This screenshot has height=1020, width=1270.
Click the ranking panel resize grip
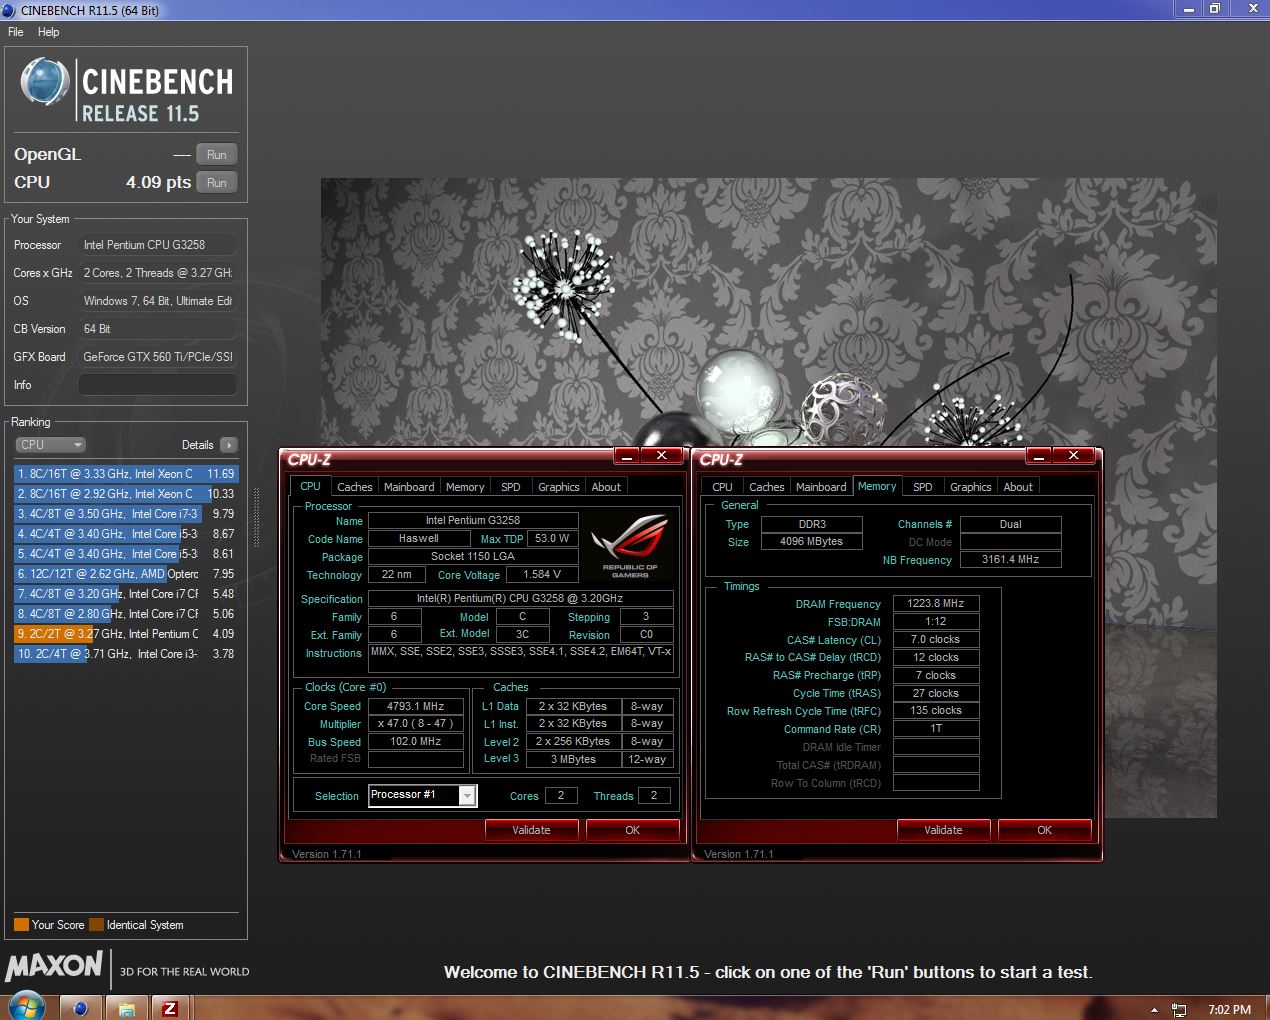pyautogui.click(x=257, y=518)
